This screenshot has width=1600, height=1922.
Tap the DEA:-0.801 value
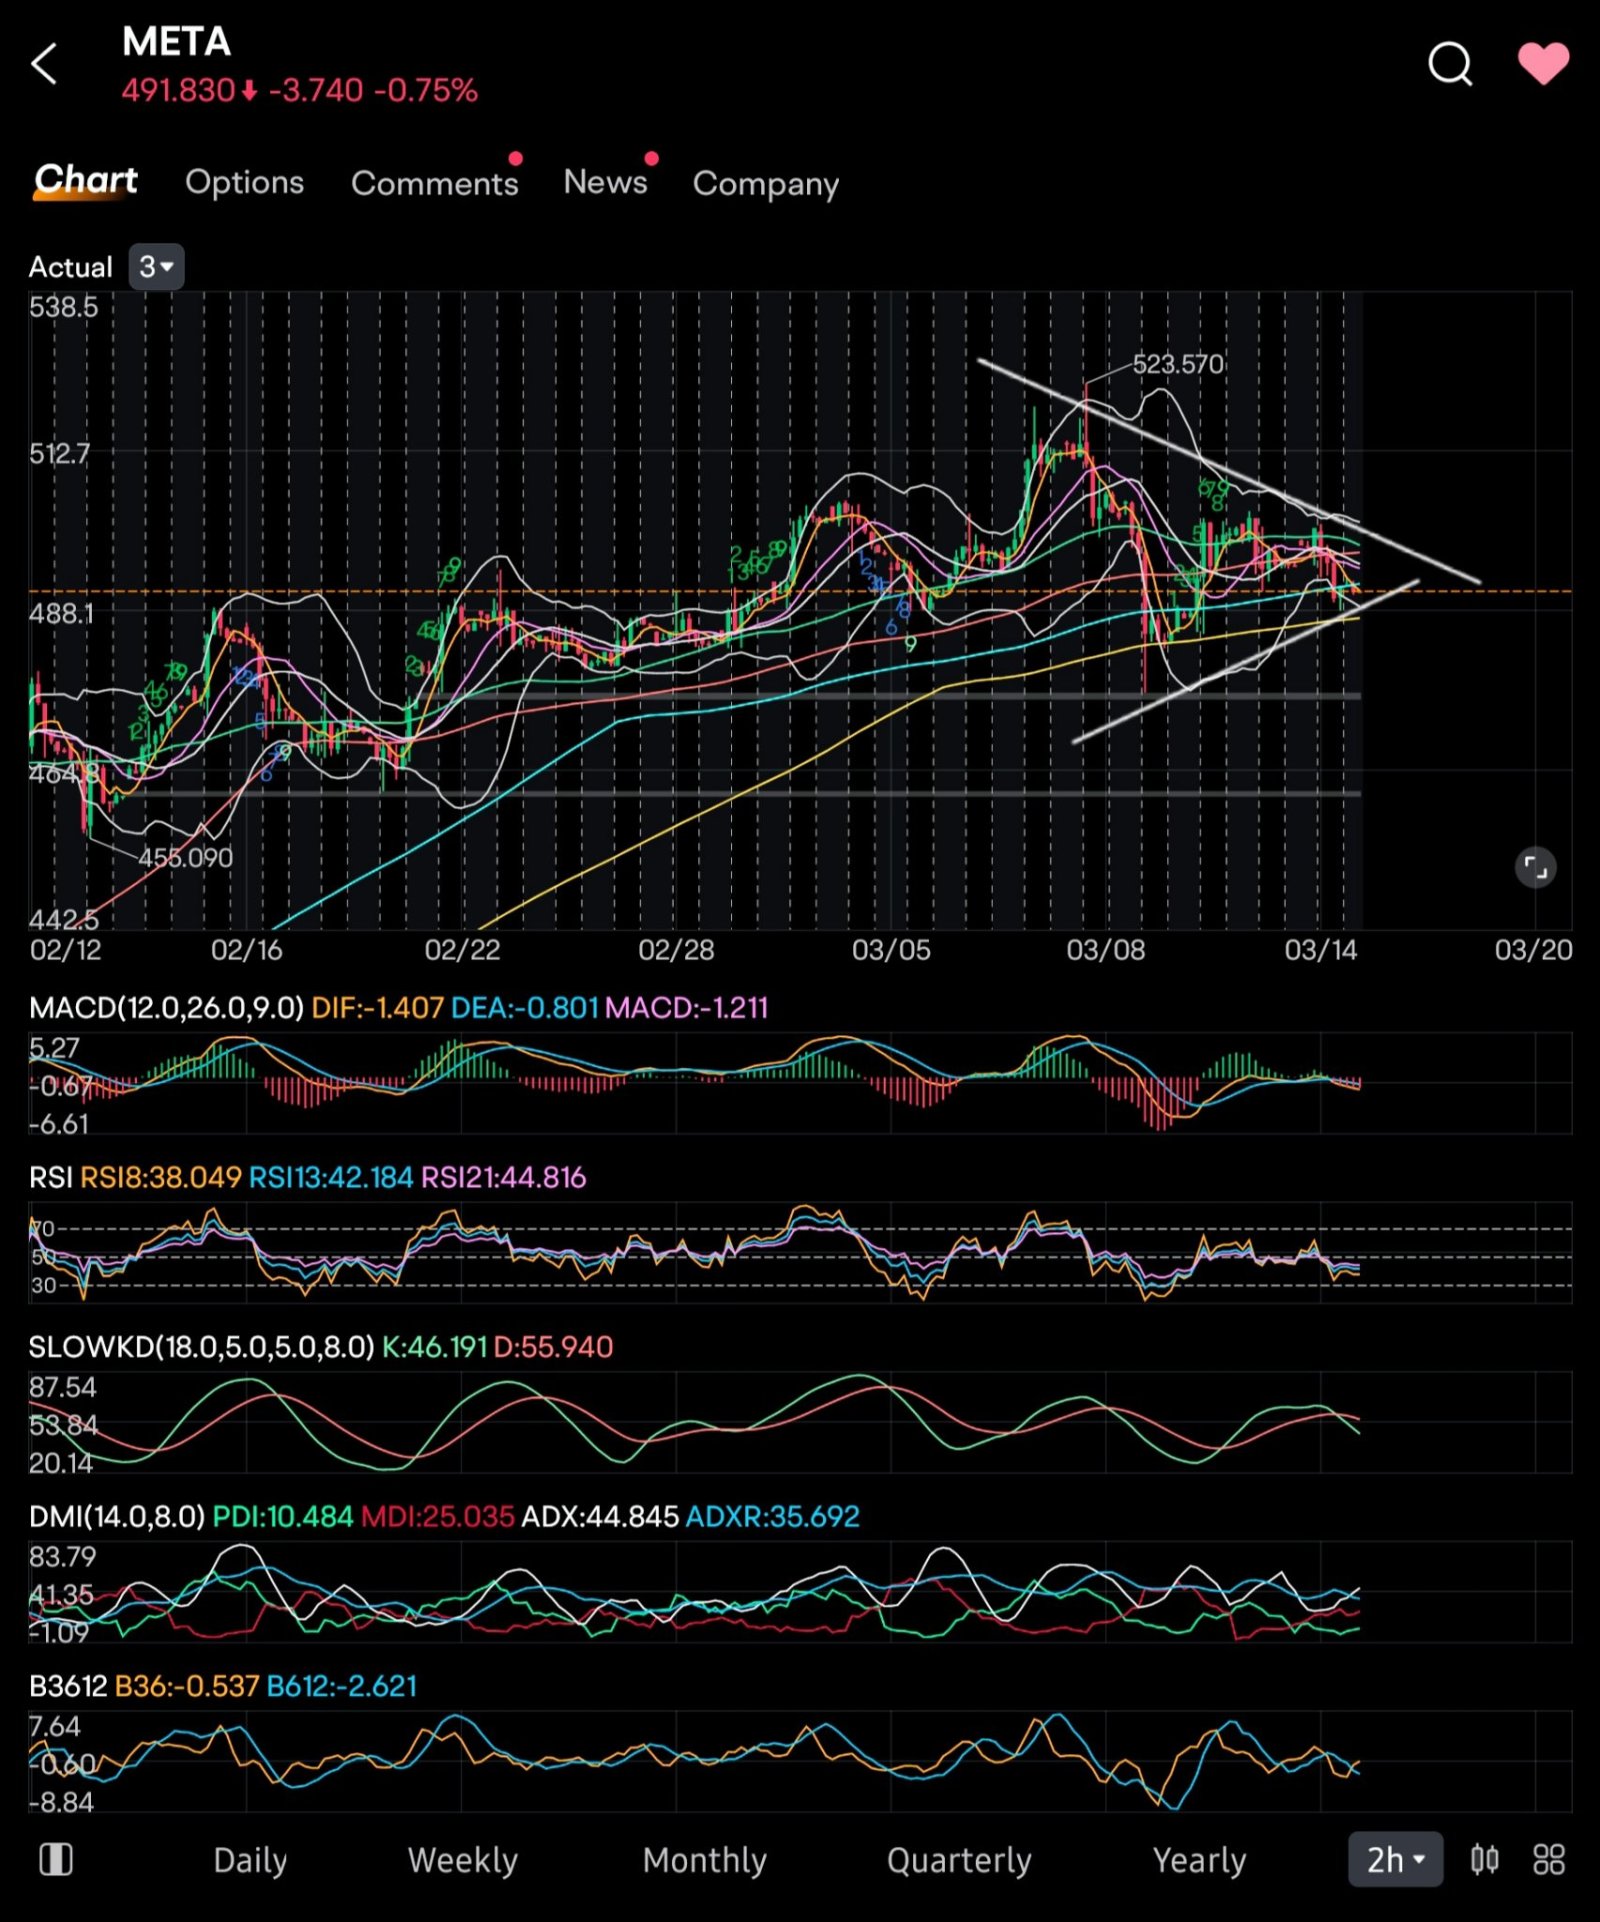525,1007
